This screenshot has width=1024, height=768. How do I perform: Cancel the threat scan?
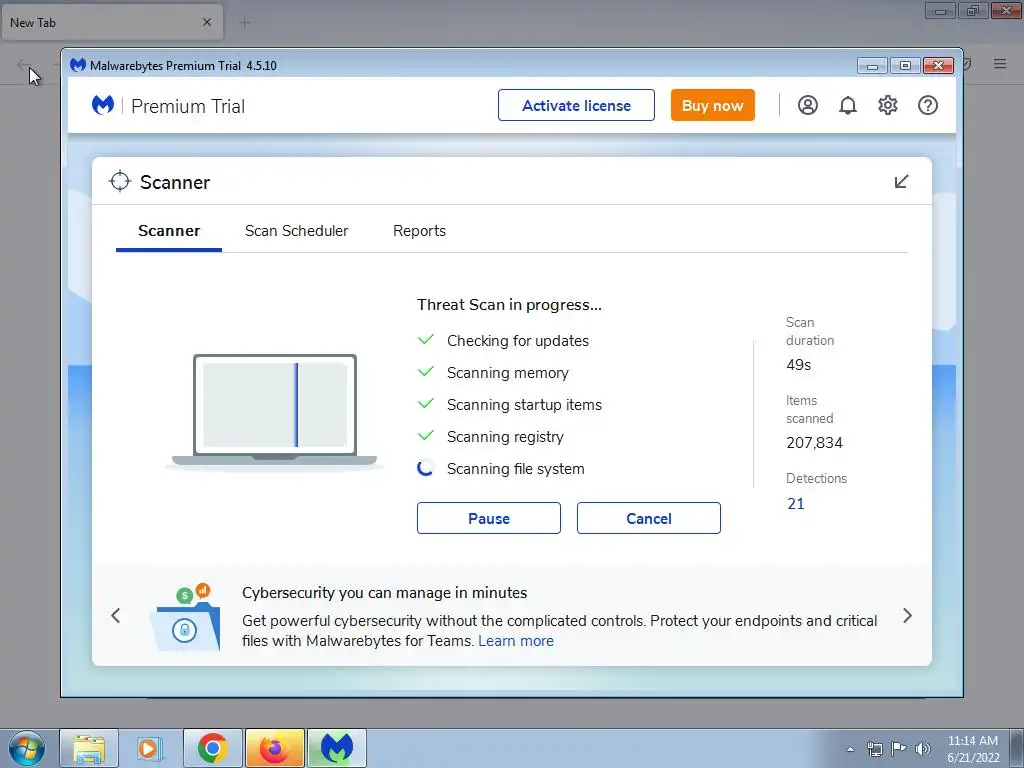[648, 518]
